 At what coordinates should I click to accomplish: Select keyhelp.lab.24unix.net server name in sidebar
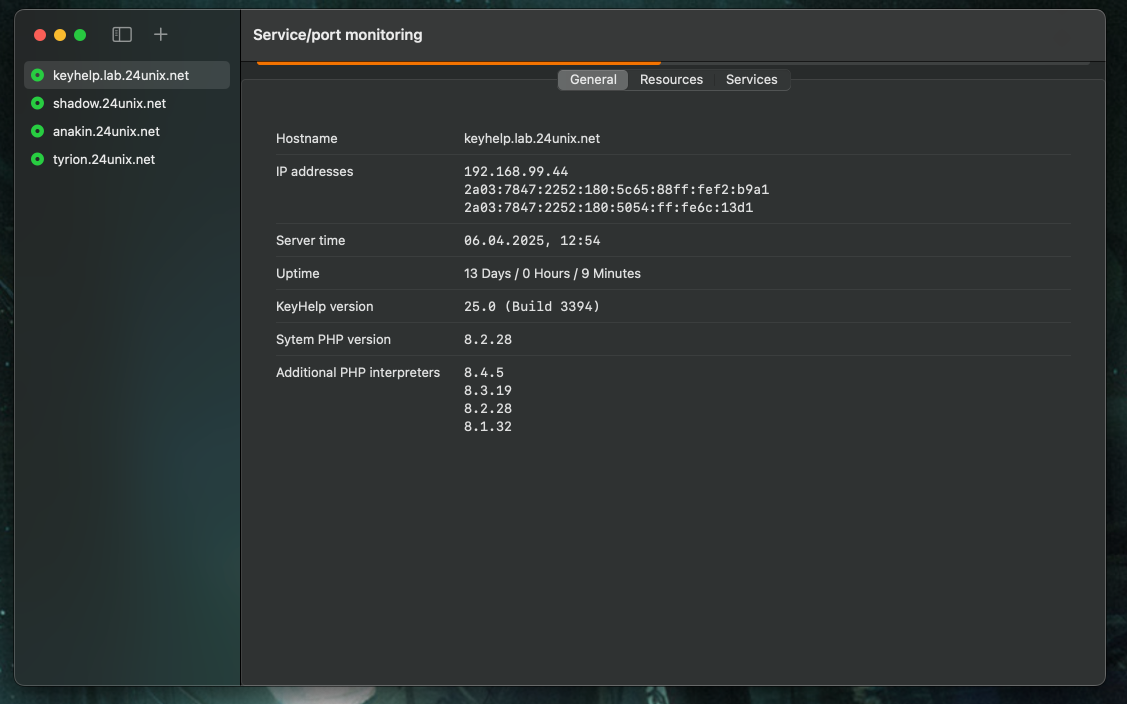point(121,75)
